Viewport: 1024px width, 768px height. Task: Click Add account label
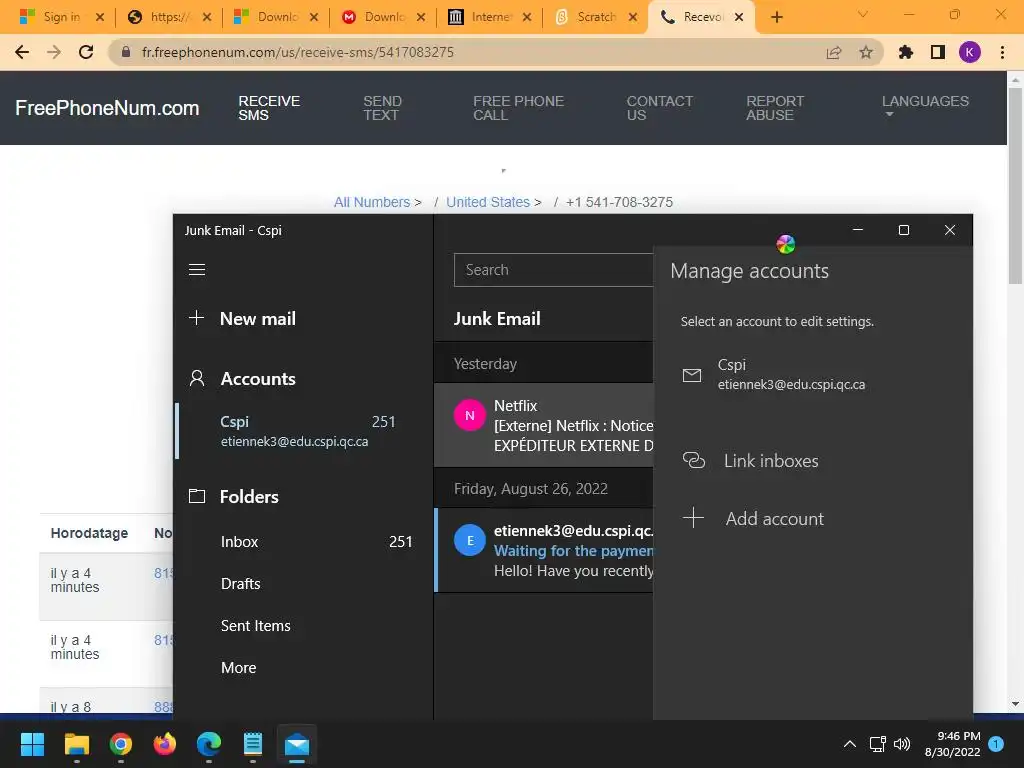coord(775,518)
